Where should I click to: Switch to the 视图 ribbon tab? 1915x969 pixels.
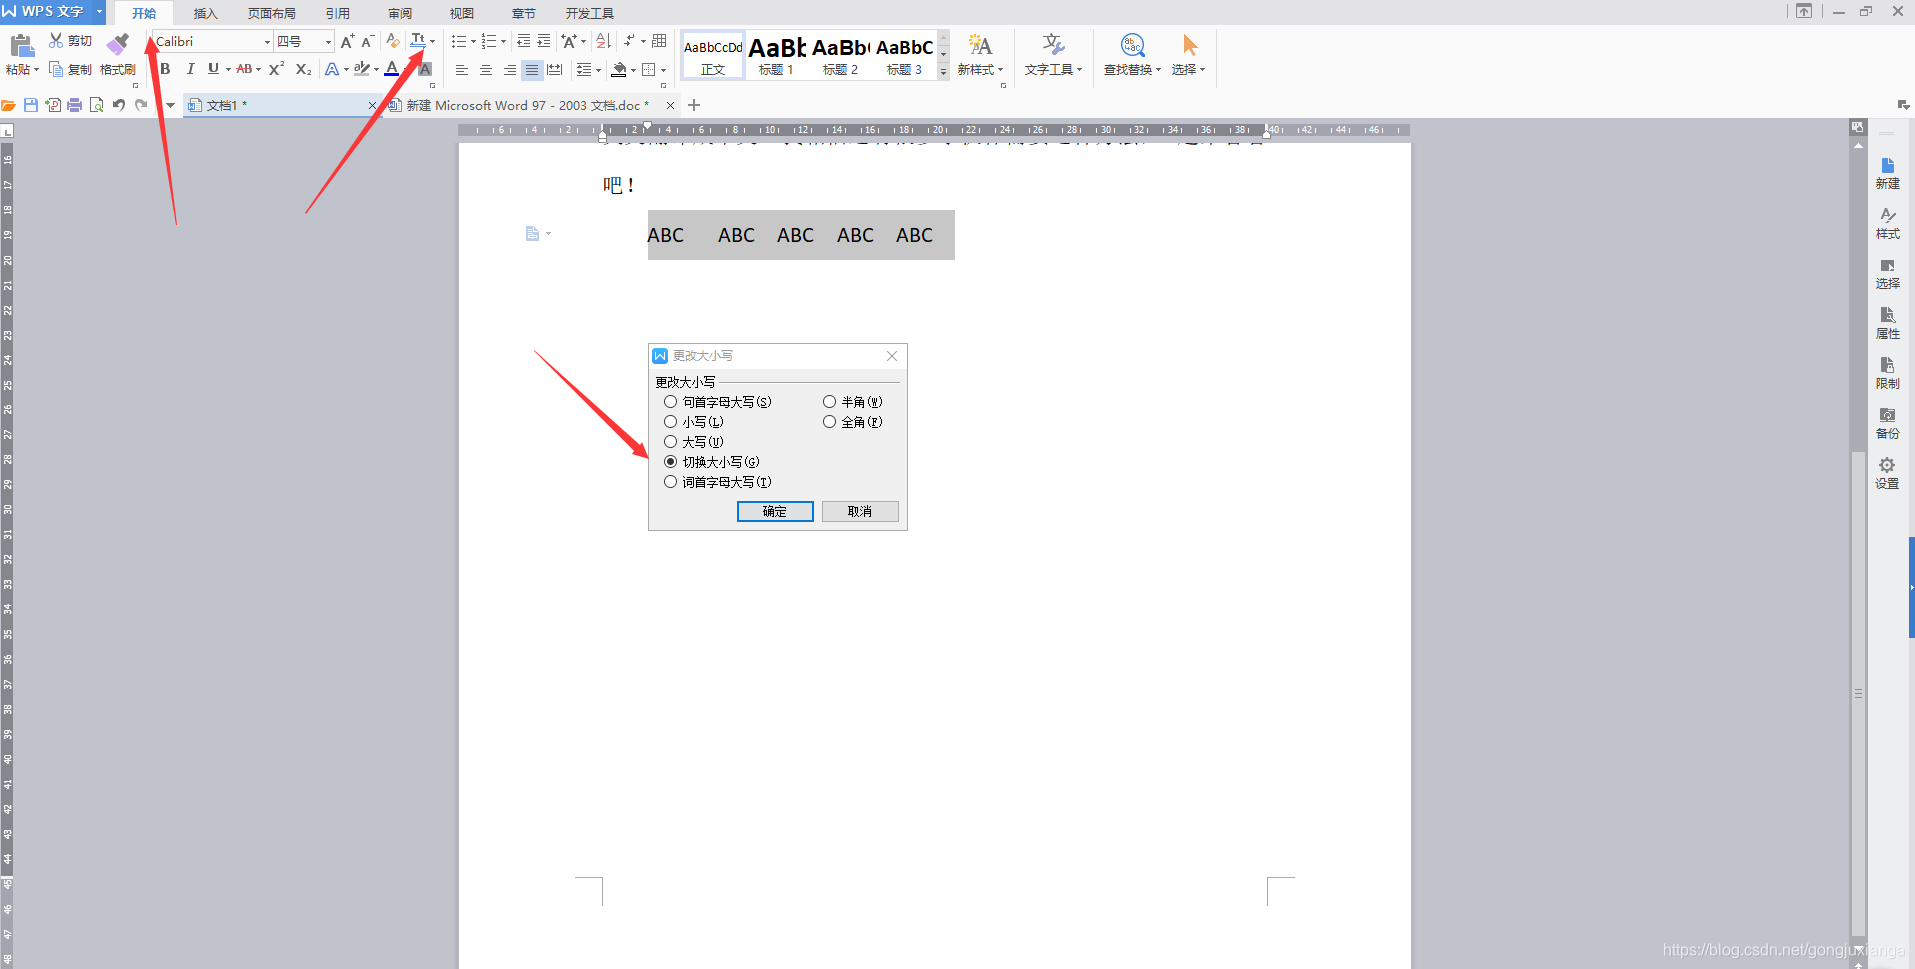[x=462, y=13]
